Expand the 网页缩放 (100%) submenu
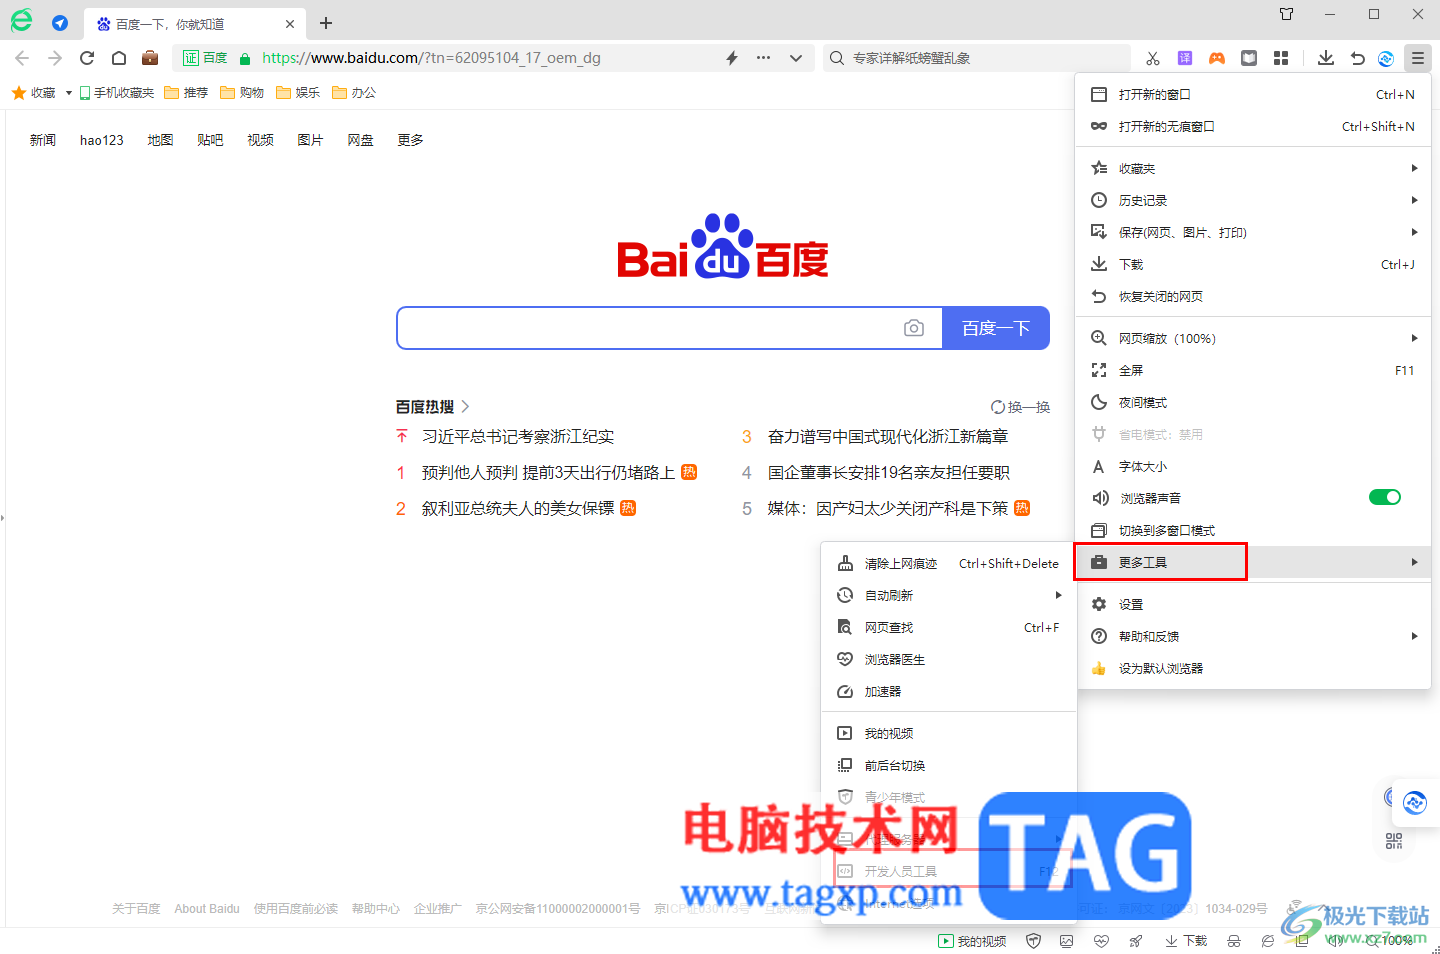 (1253, 338)
